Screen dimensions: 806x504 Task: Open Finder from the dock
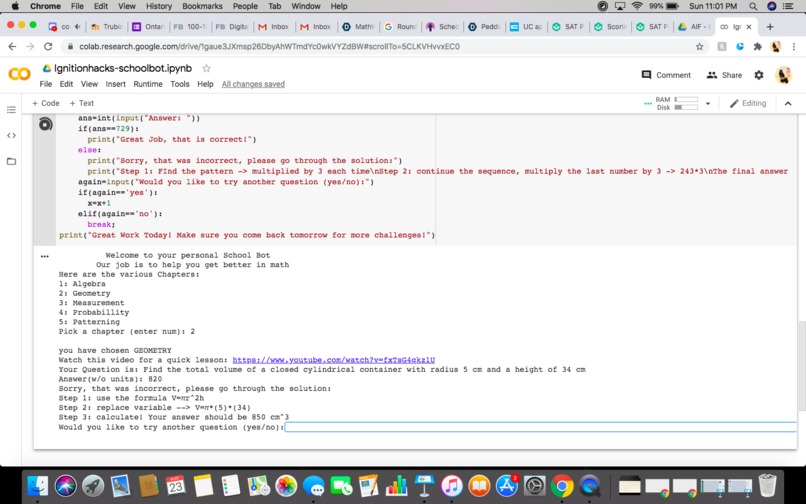(x=38, y=485)
